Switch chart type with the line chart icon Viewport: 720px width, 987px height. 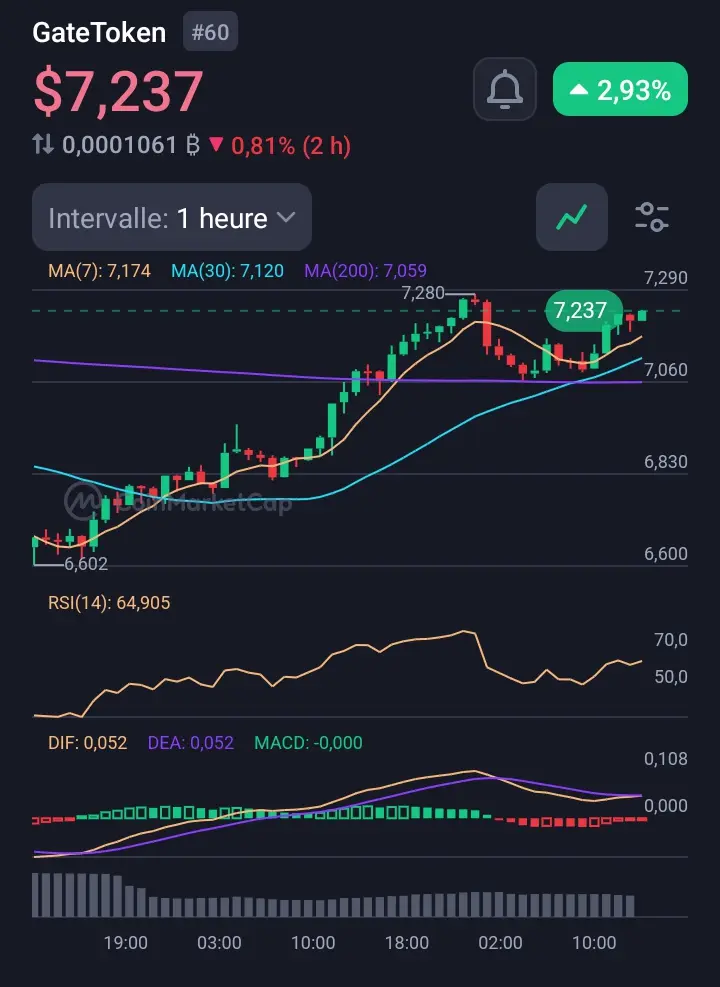pos(571,217)
